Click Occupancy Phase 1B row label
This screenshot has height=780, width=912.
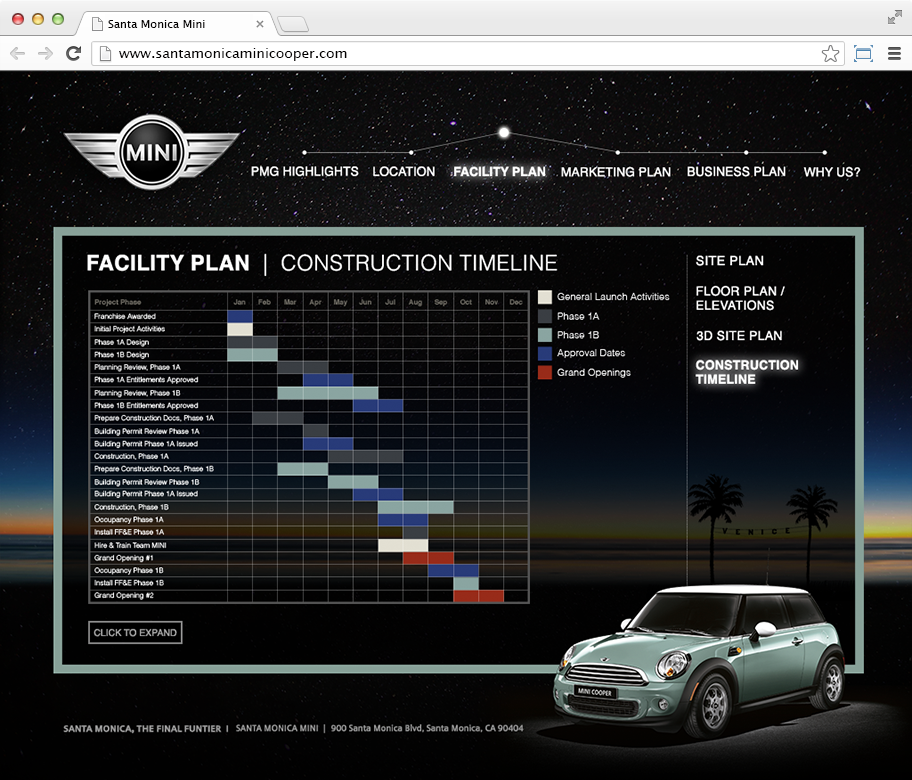click(129, 570)
